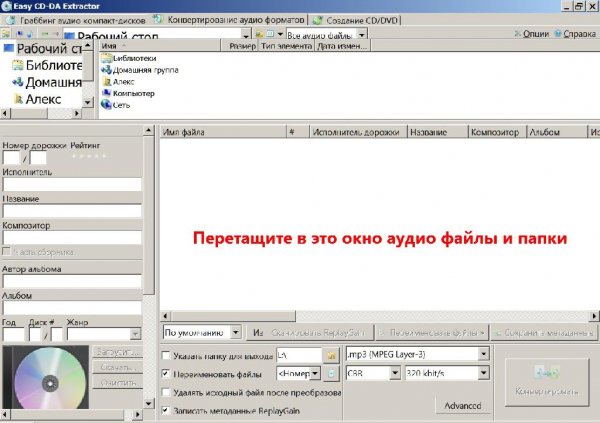This screenshot has width=600, height=423.
Task: Click the forward navigation arrow
Action: 55,34
